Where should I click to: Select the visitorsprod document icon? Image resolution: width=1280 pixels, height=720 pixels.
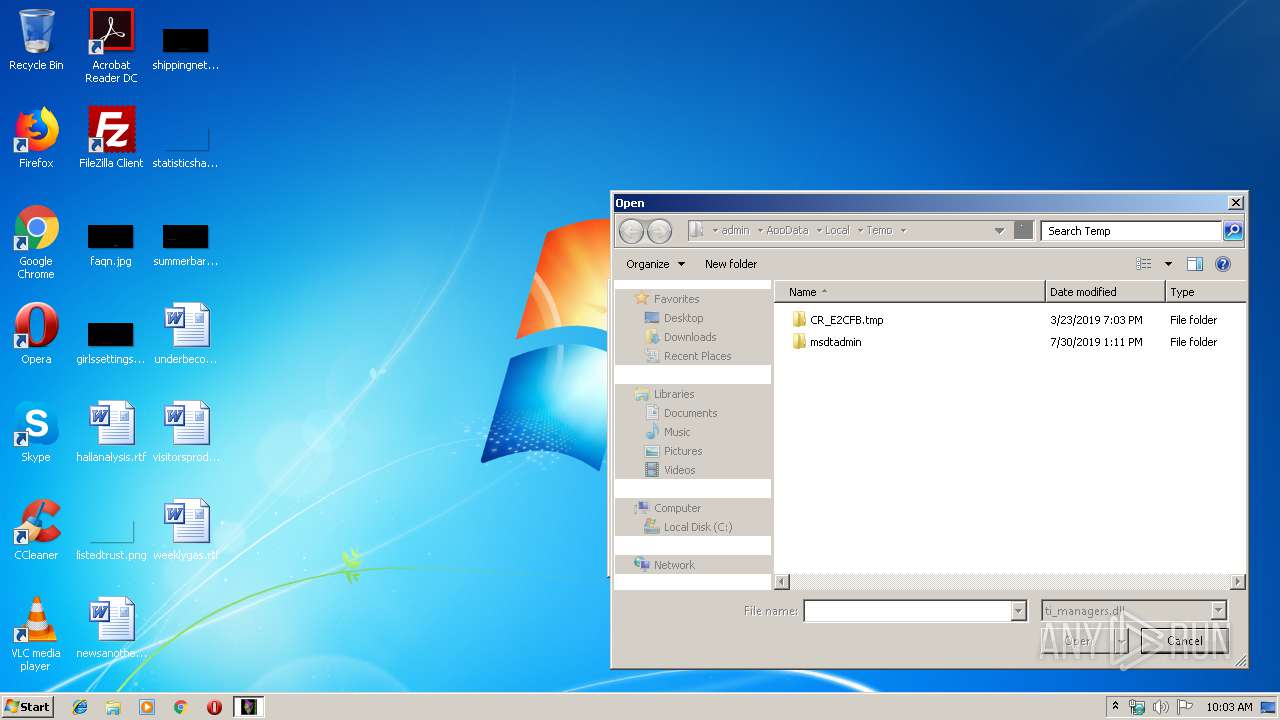click(x=186, y=432)
